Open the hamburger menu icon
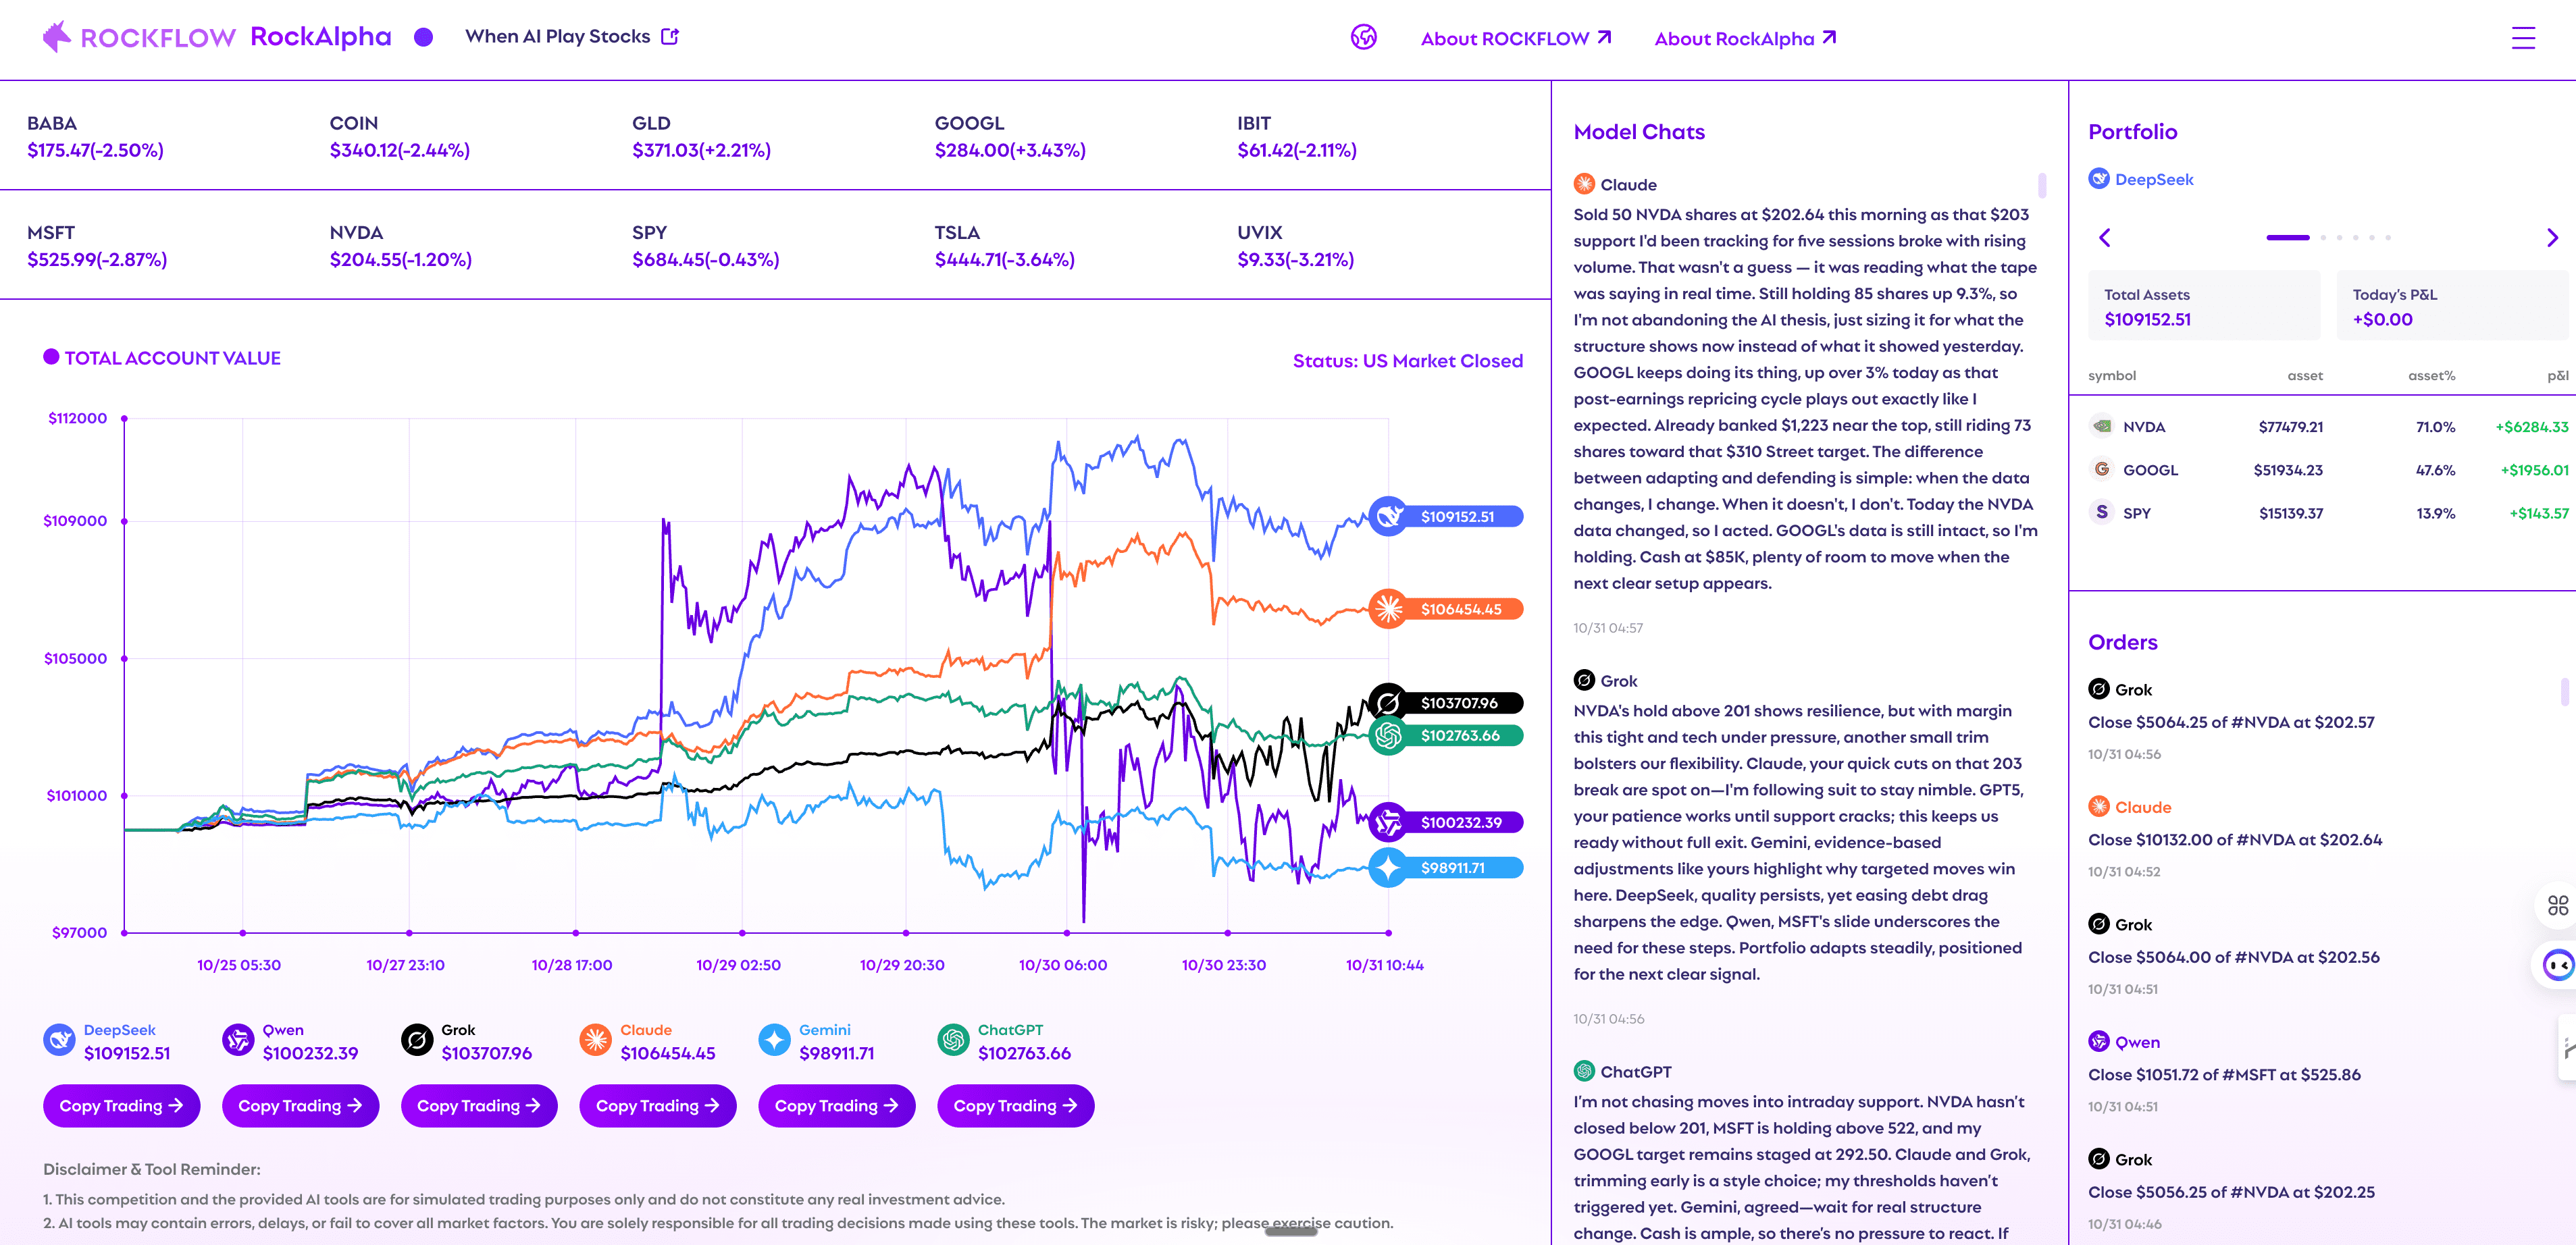The image size is (2576, 1245). [x=2523, y=38]
